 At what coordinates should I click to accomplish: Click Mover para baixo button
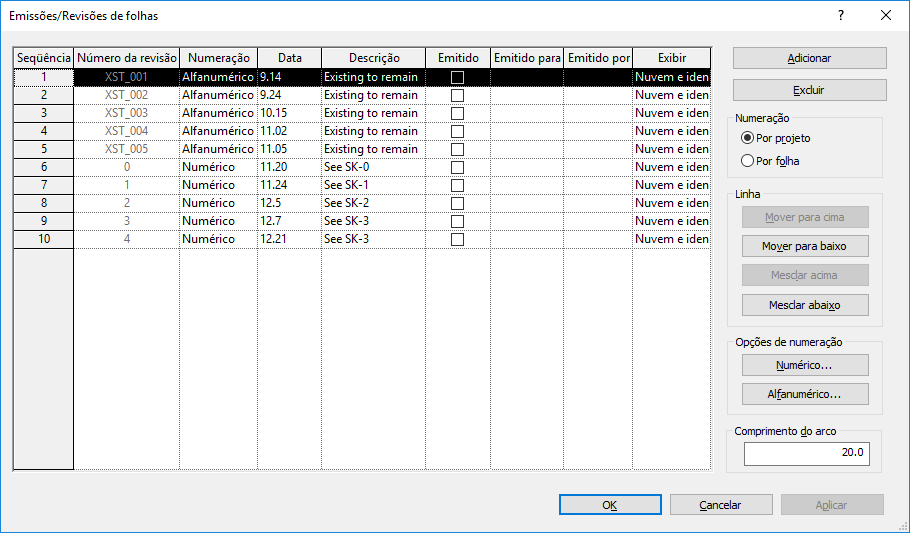tap(805, 246)
